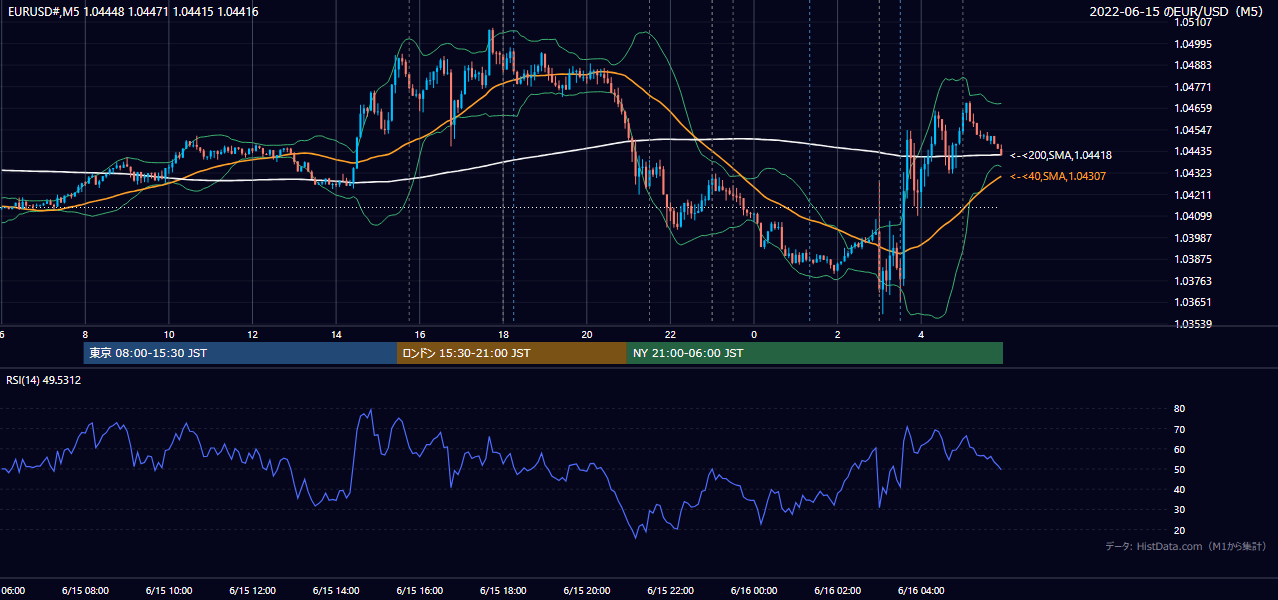Click price axis value 1.04995

pos(1194,44)
